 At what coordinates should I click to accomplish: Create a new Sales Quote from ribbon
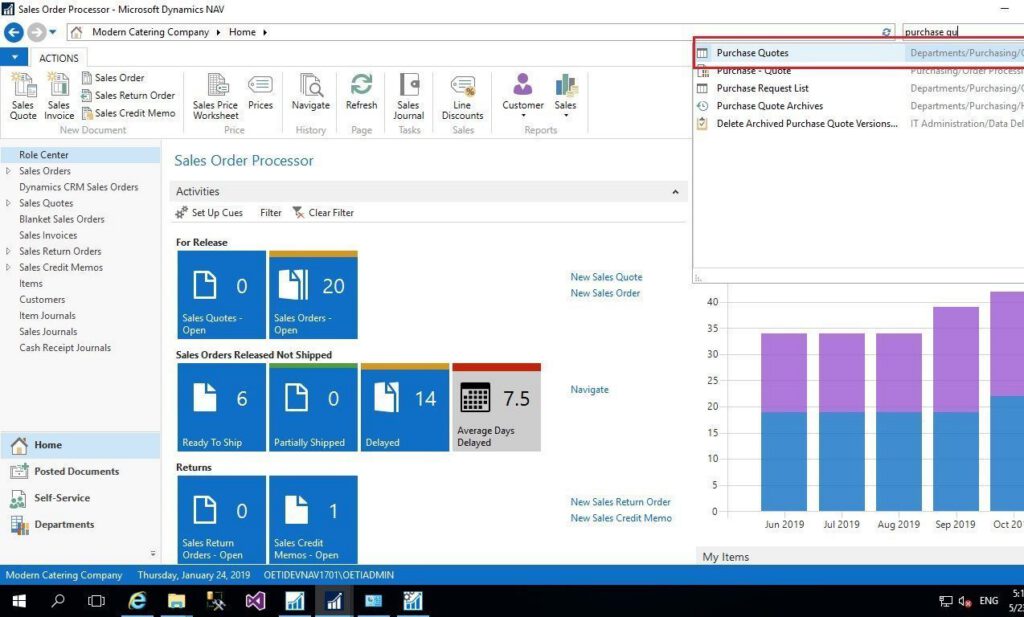point(23,96)
